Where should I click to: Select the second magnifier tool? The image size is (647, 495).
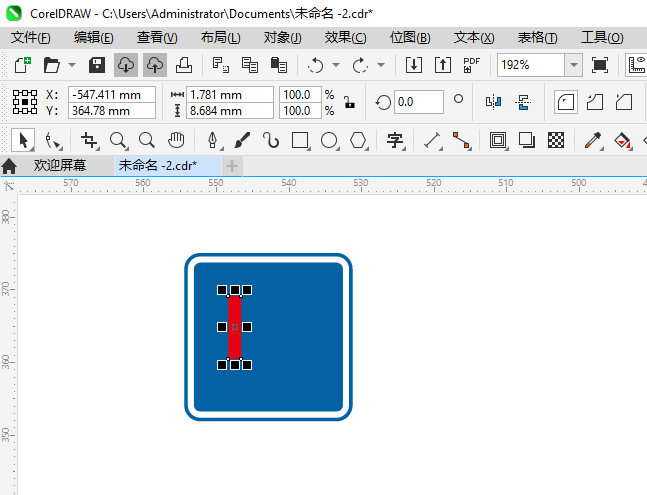click(x=146, y=140)
